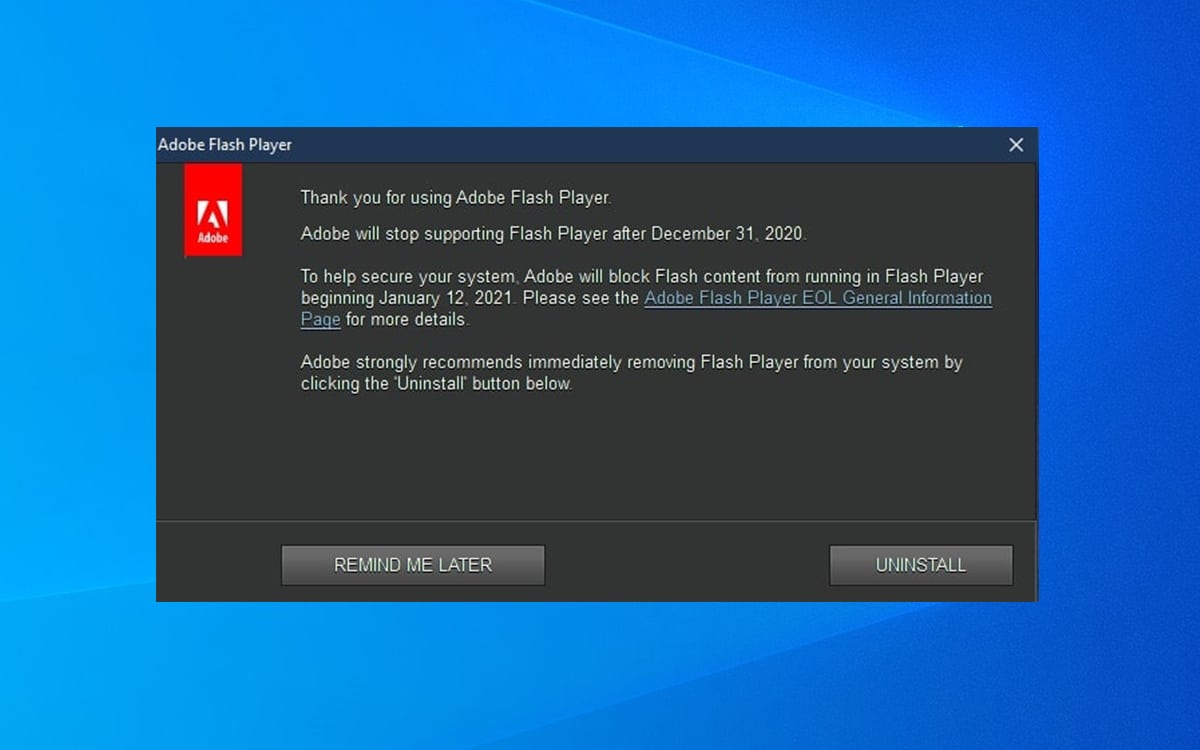Click the sentence mentioning December 31, 2020
This screenshot has height=750, width=1200.
click(553, 234)
